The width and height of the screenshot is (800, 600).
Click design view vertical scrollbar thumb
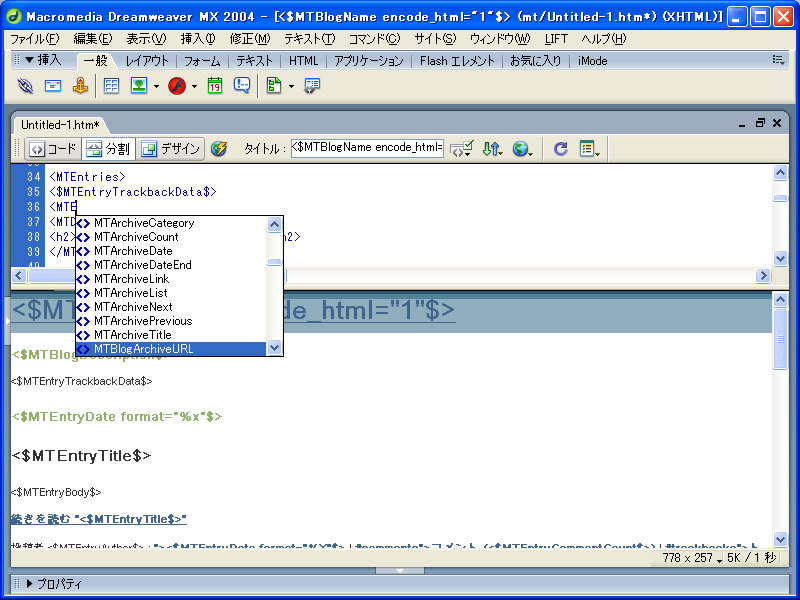(780, 338)
